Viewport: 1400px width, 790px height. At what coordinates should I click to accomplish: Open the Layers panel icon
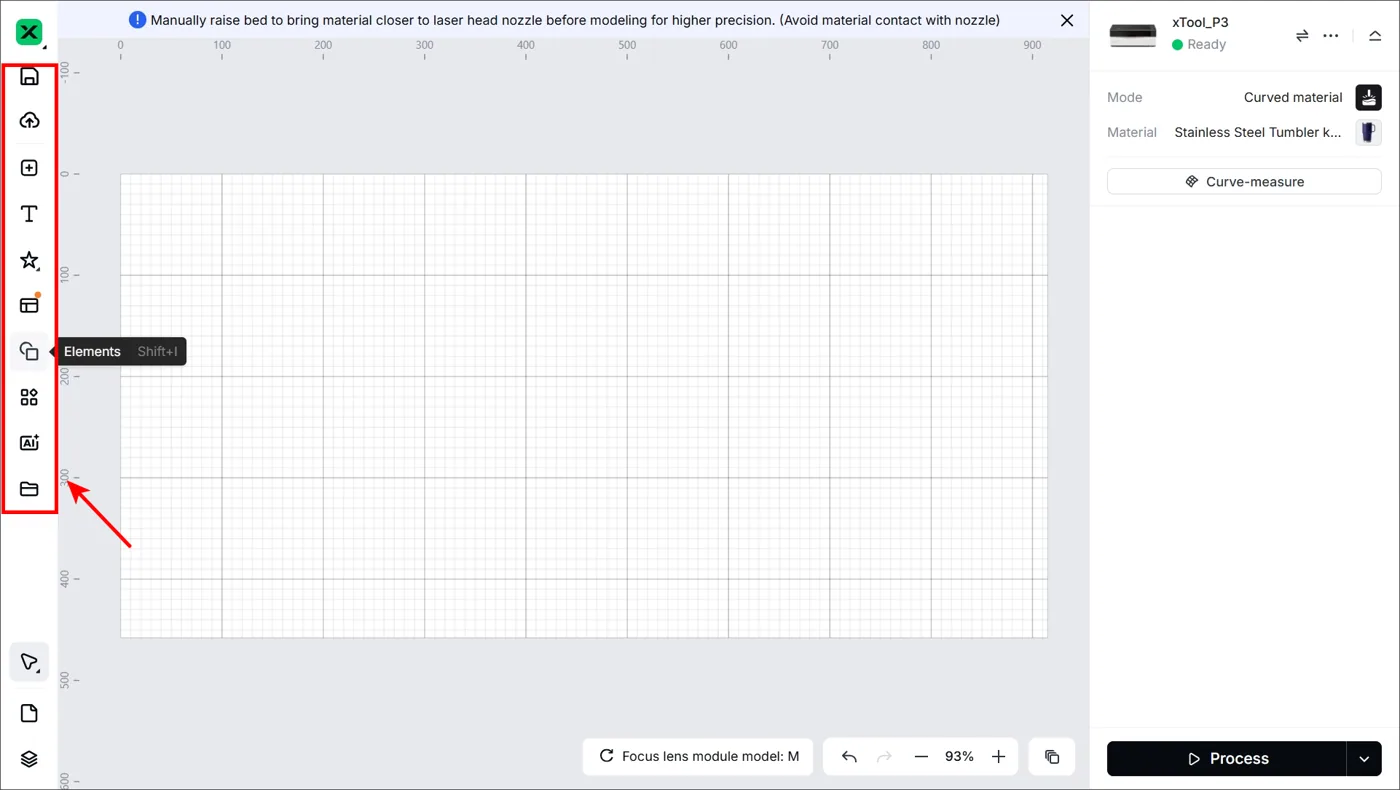tap(29, 759)
